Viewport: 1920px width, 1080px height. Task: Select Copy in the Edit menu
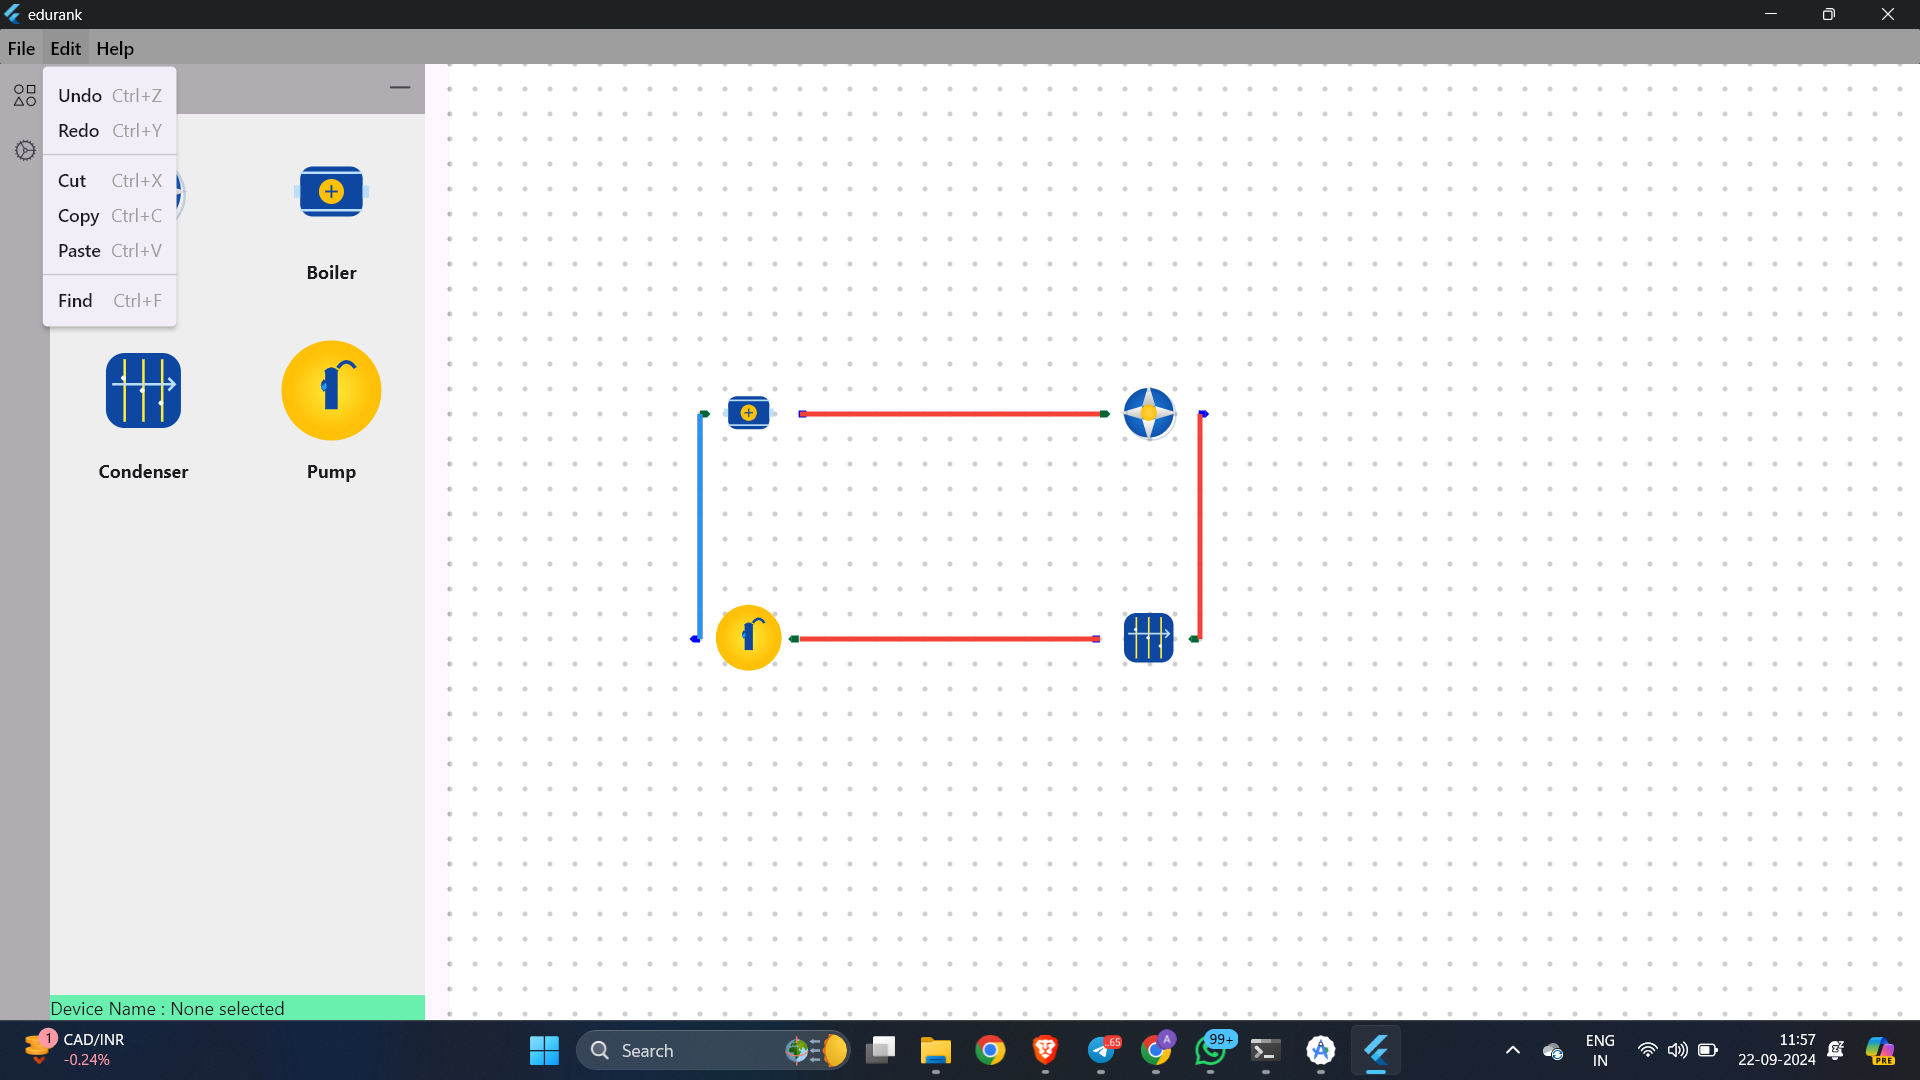click(x=110, y=215)
